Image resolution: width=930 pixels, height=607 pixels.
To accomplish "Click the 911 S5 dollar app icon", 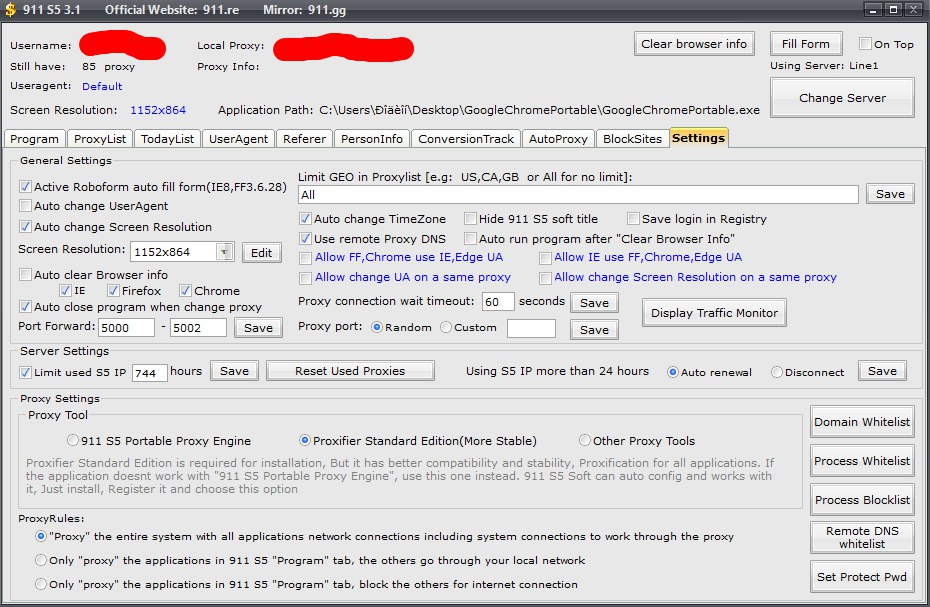I will tap(10, 9).
